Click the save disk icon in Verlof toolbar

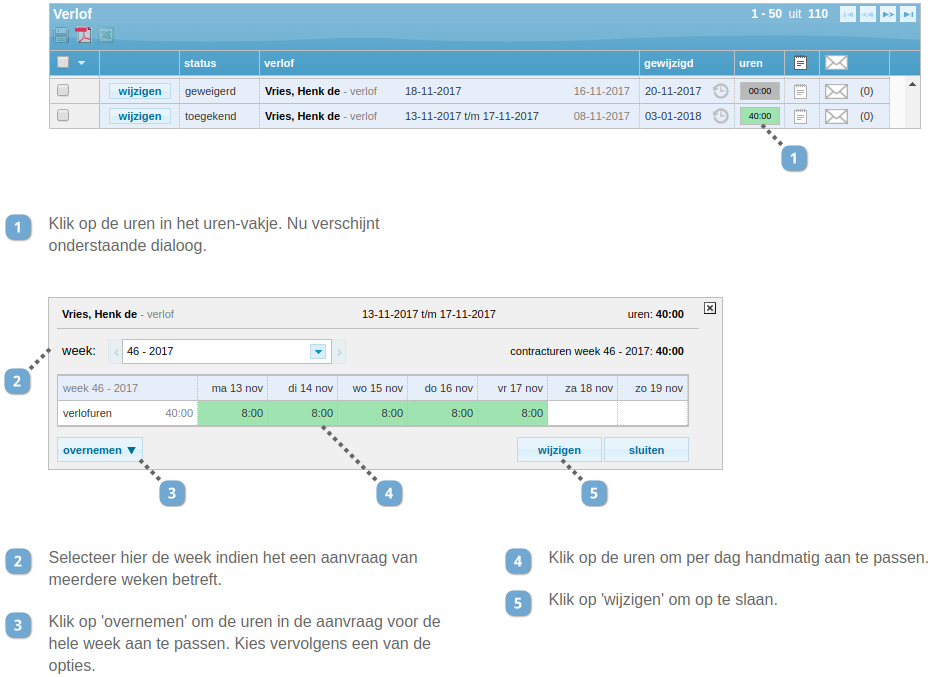click(x=61, y=35)
